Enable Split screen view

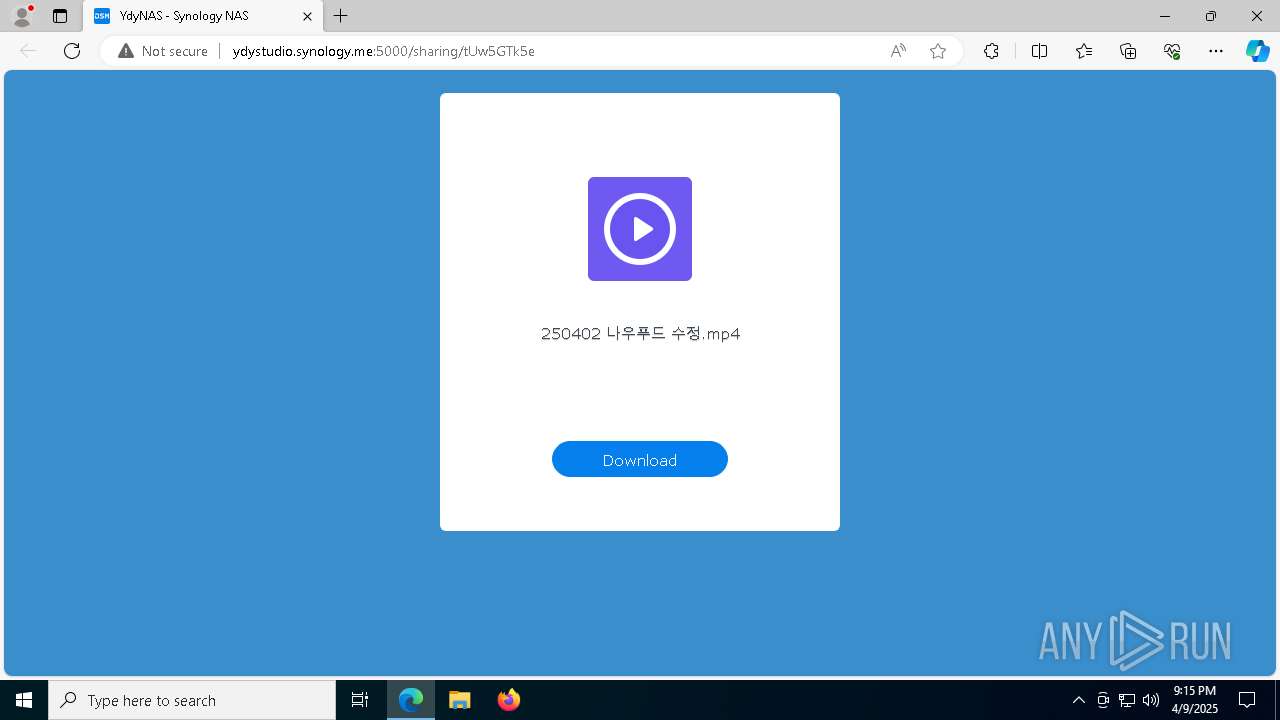click(1039, 51)
